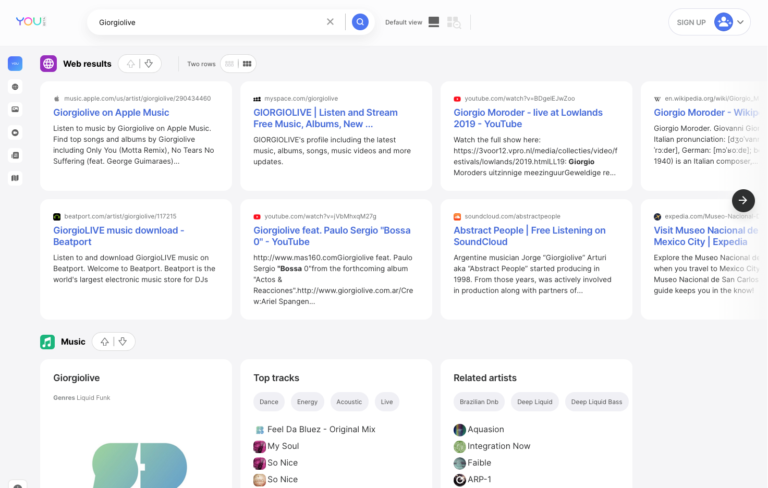Select the globe icon in left sidebar

point(15,87)
